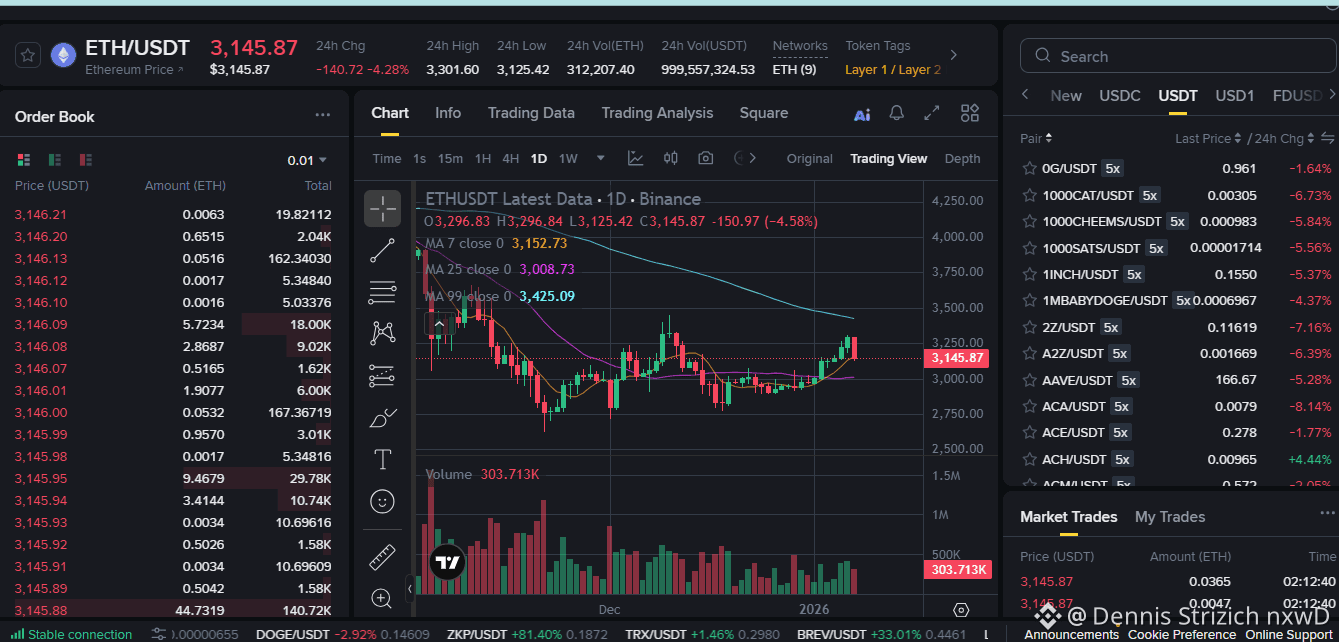Switch to the Info tab
The image size is (1339, 642).
[x=448, y=113]
